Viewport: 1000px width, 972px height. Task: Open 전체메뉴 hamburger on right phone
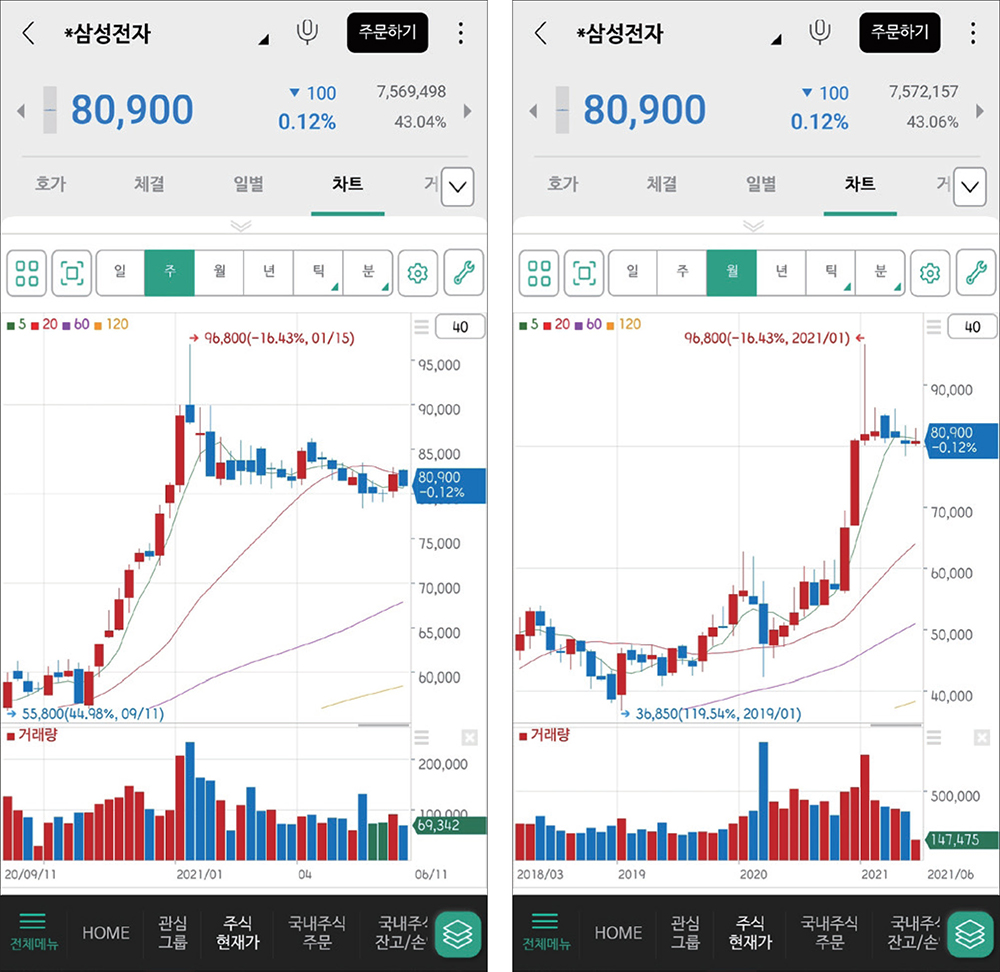(x=545, y=932)
